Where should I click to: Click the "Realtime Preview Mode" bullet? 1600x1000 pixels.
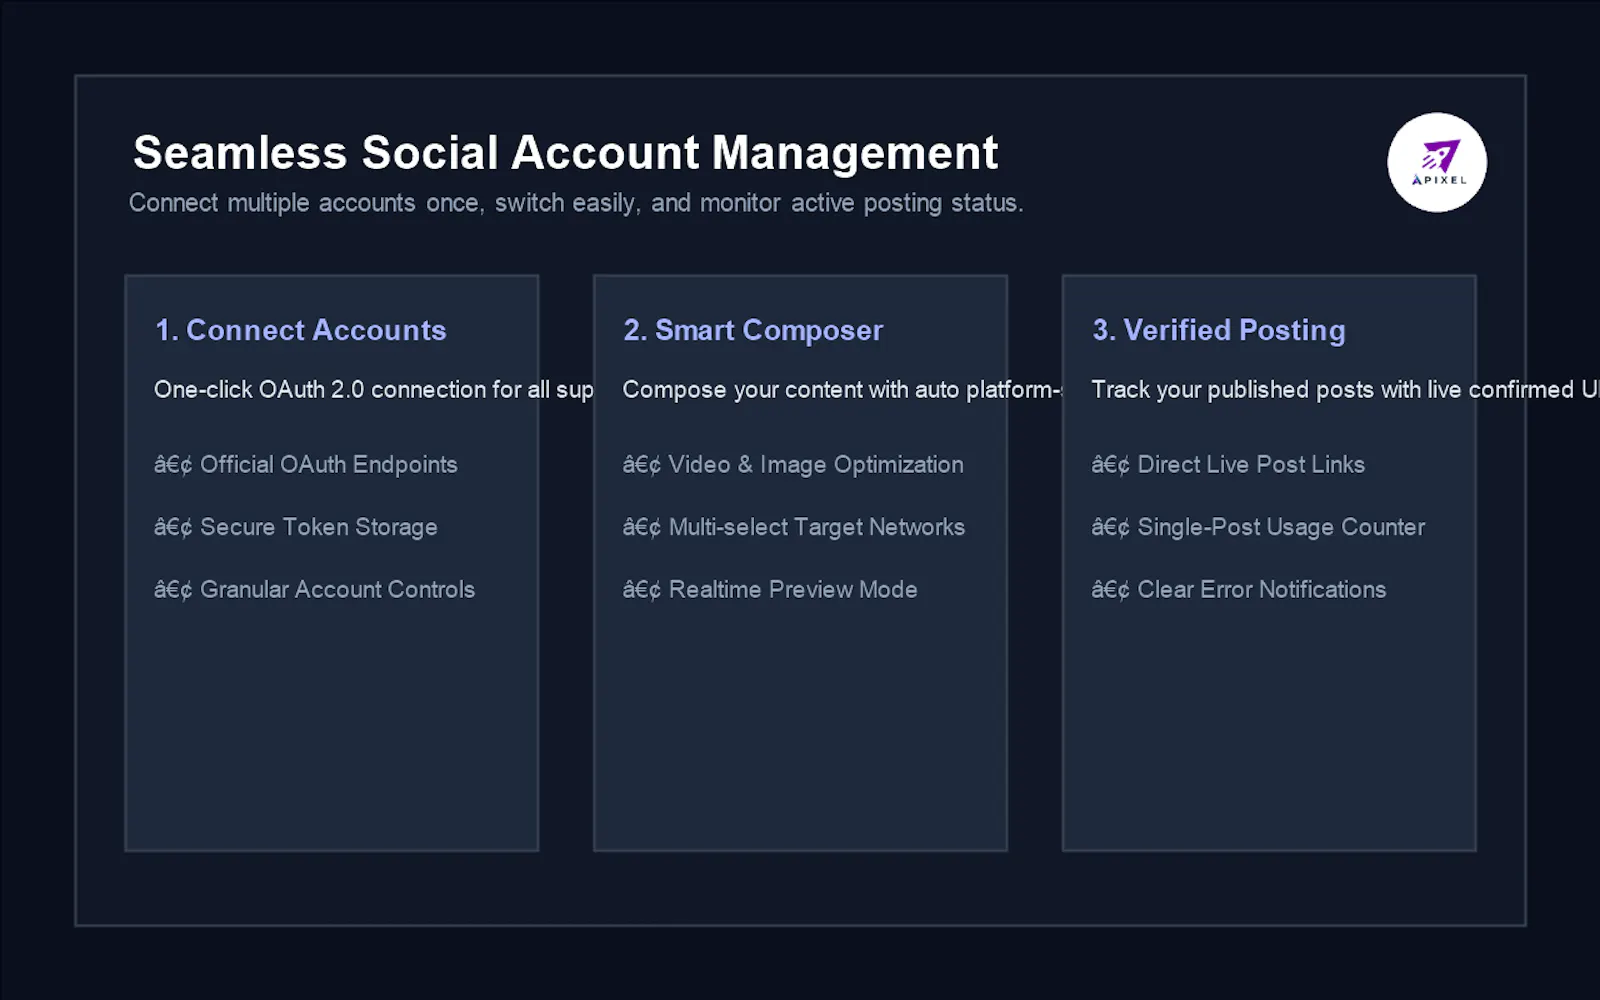770,590
